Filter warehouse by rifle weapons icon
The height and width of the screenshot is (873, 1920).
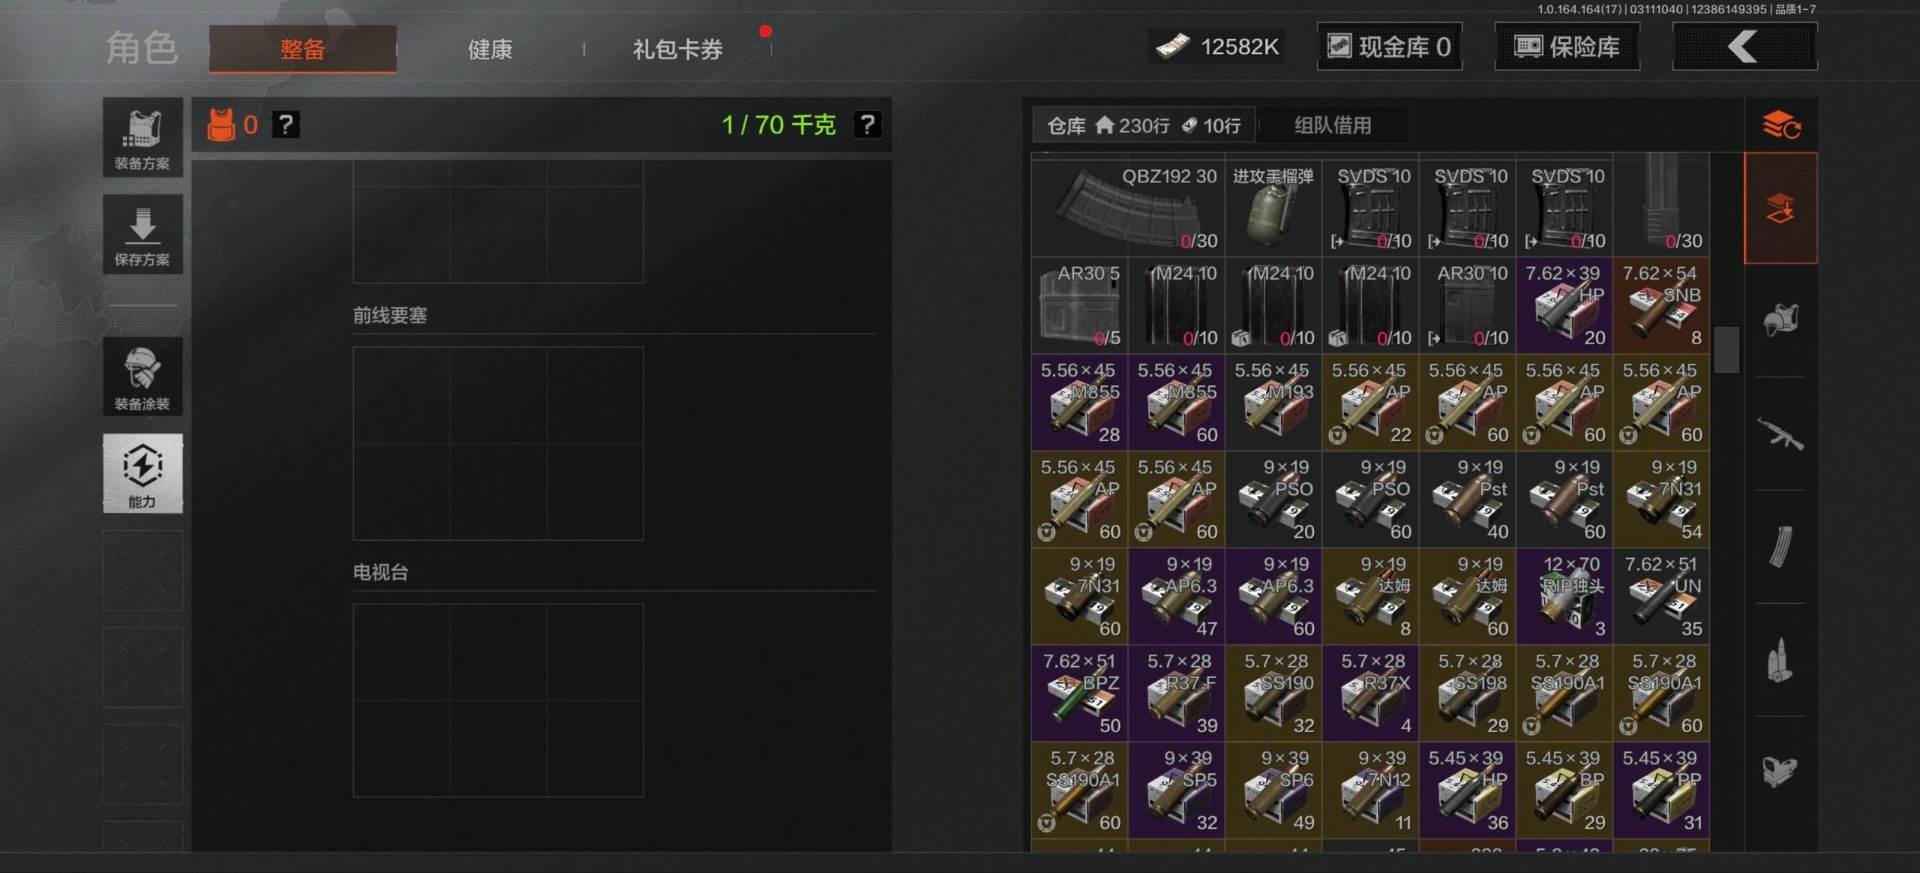[x=1780, y=433]
